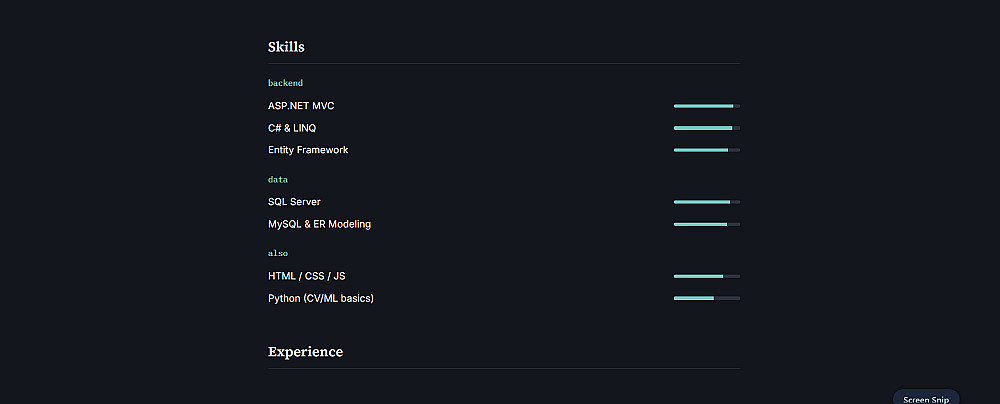1000x404 pixels.
Task: Click the HTML / CSS / JS progress bar
Action: (707, 276)
